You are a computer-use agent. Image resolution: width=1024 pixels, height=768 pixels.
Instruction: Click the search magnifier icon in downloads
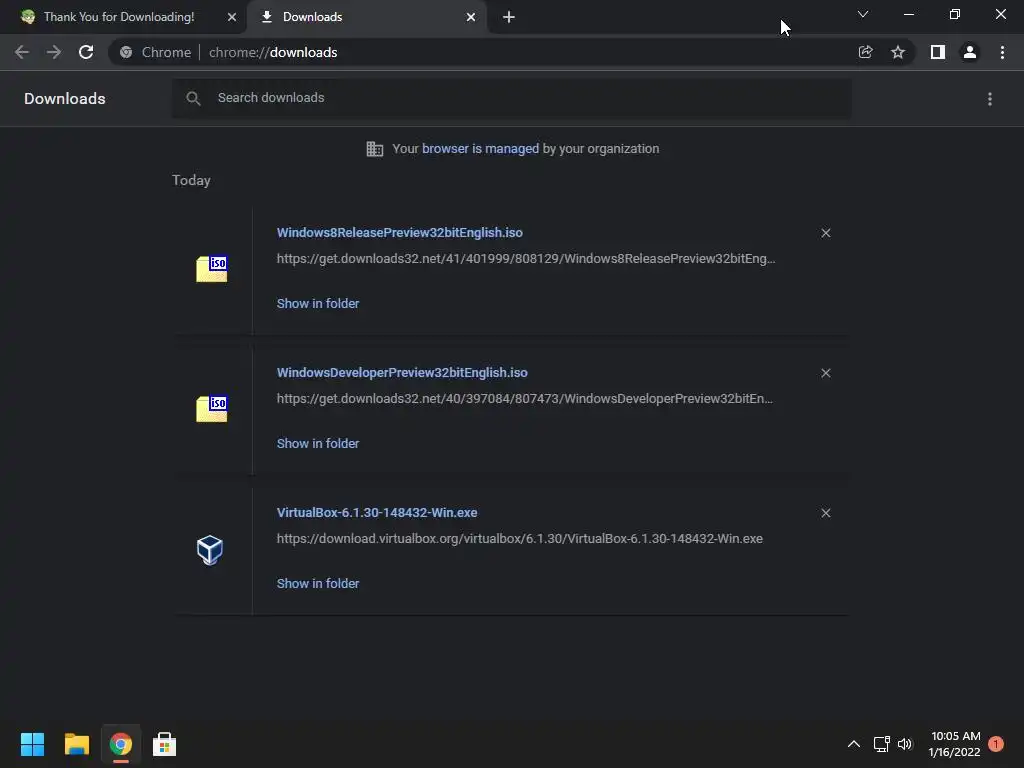click(x=193, y=99)
